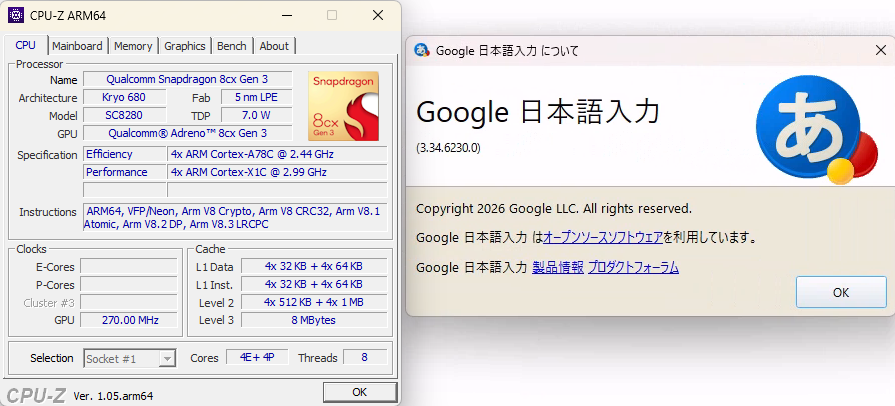Click the Instructions text box
895x406 pixels.
[x=235, y=218]
